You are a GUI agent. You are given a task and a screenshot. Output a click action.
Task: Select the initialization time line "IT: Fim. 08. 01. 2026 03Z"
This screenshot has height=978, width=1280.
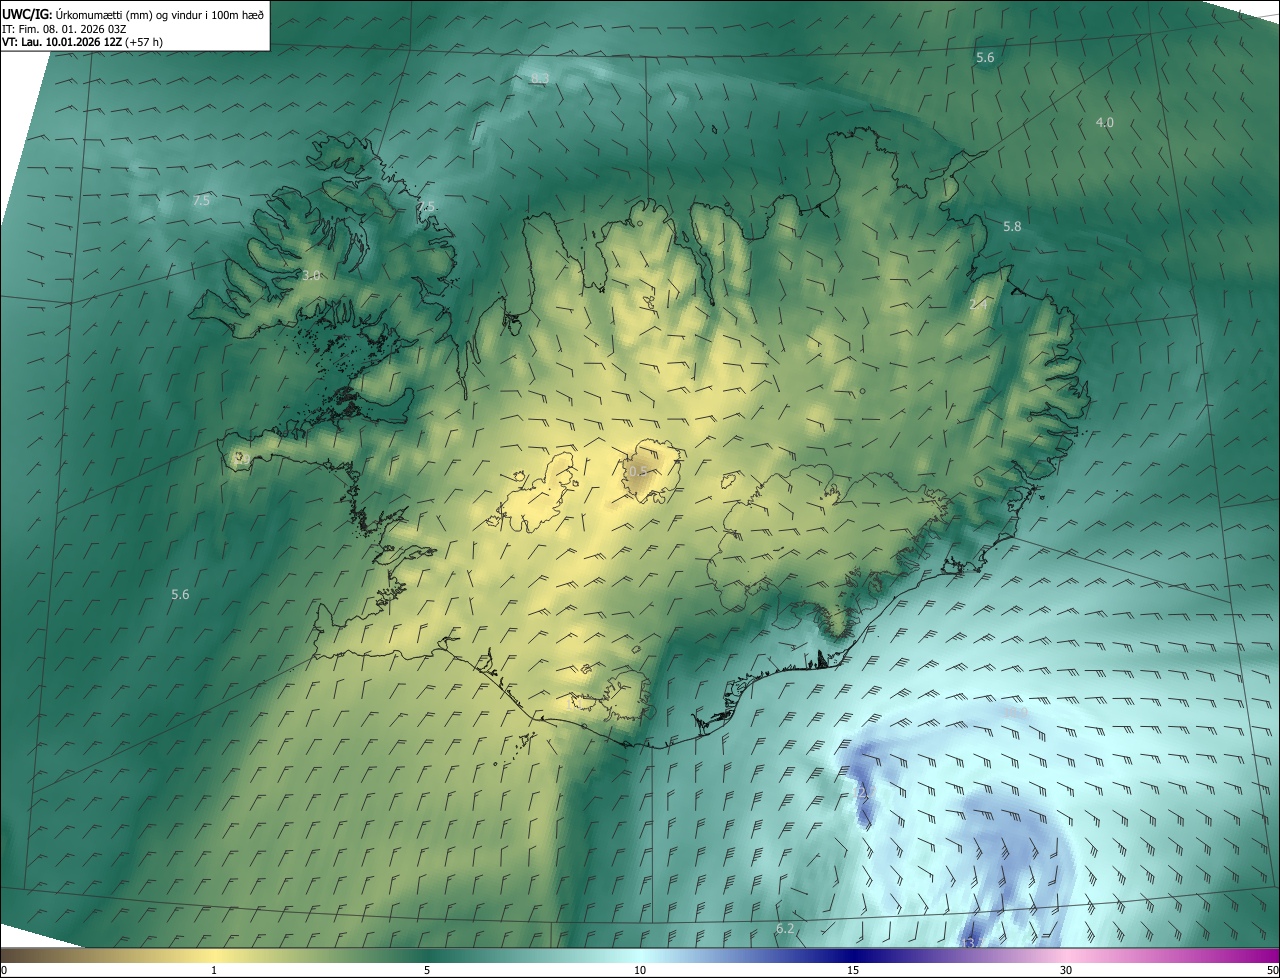[64, 29]
